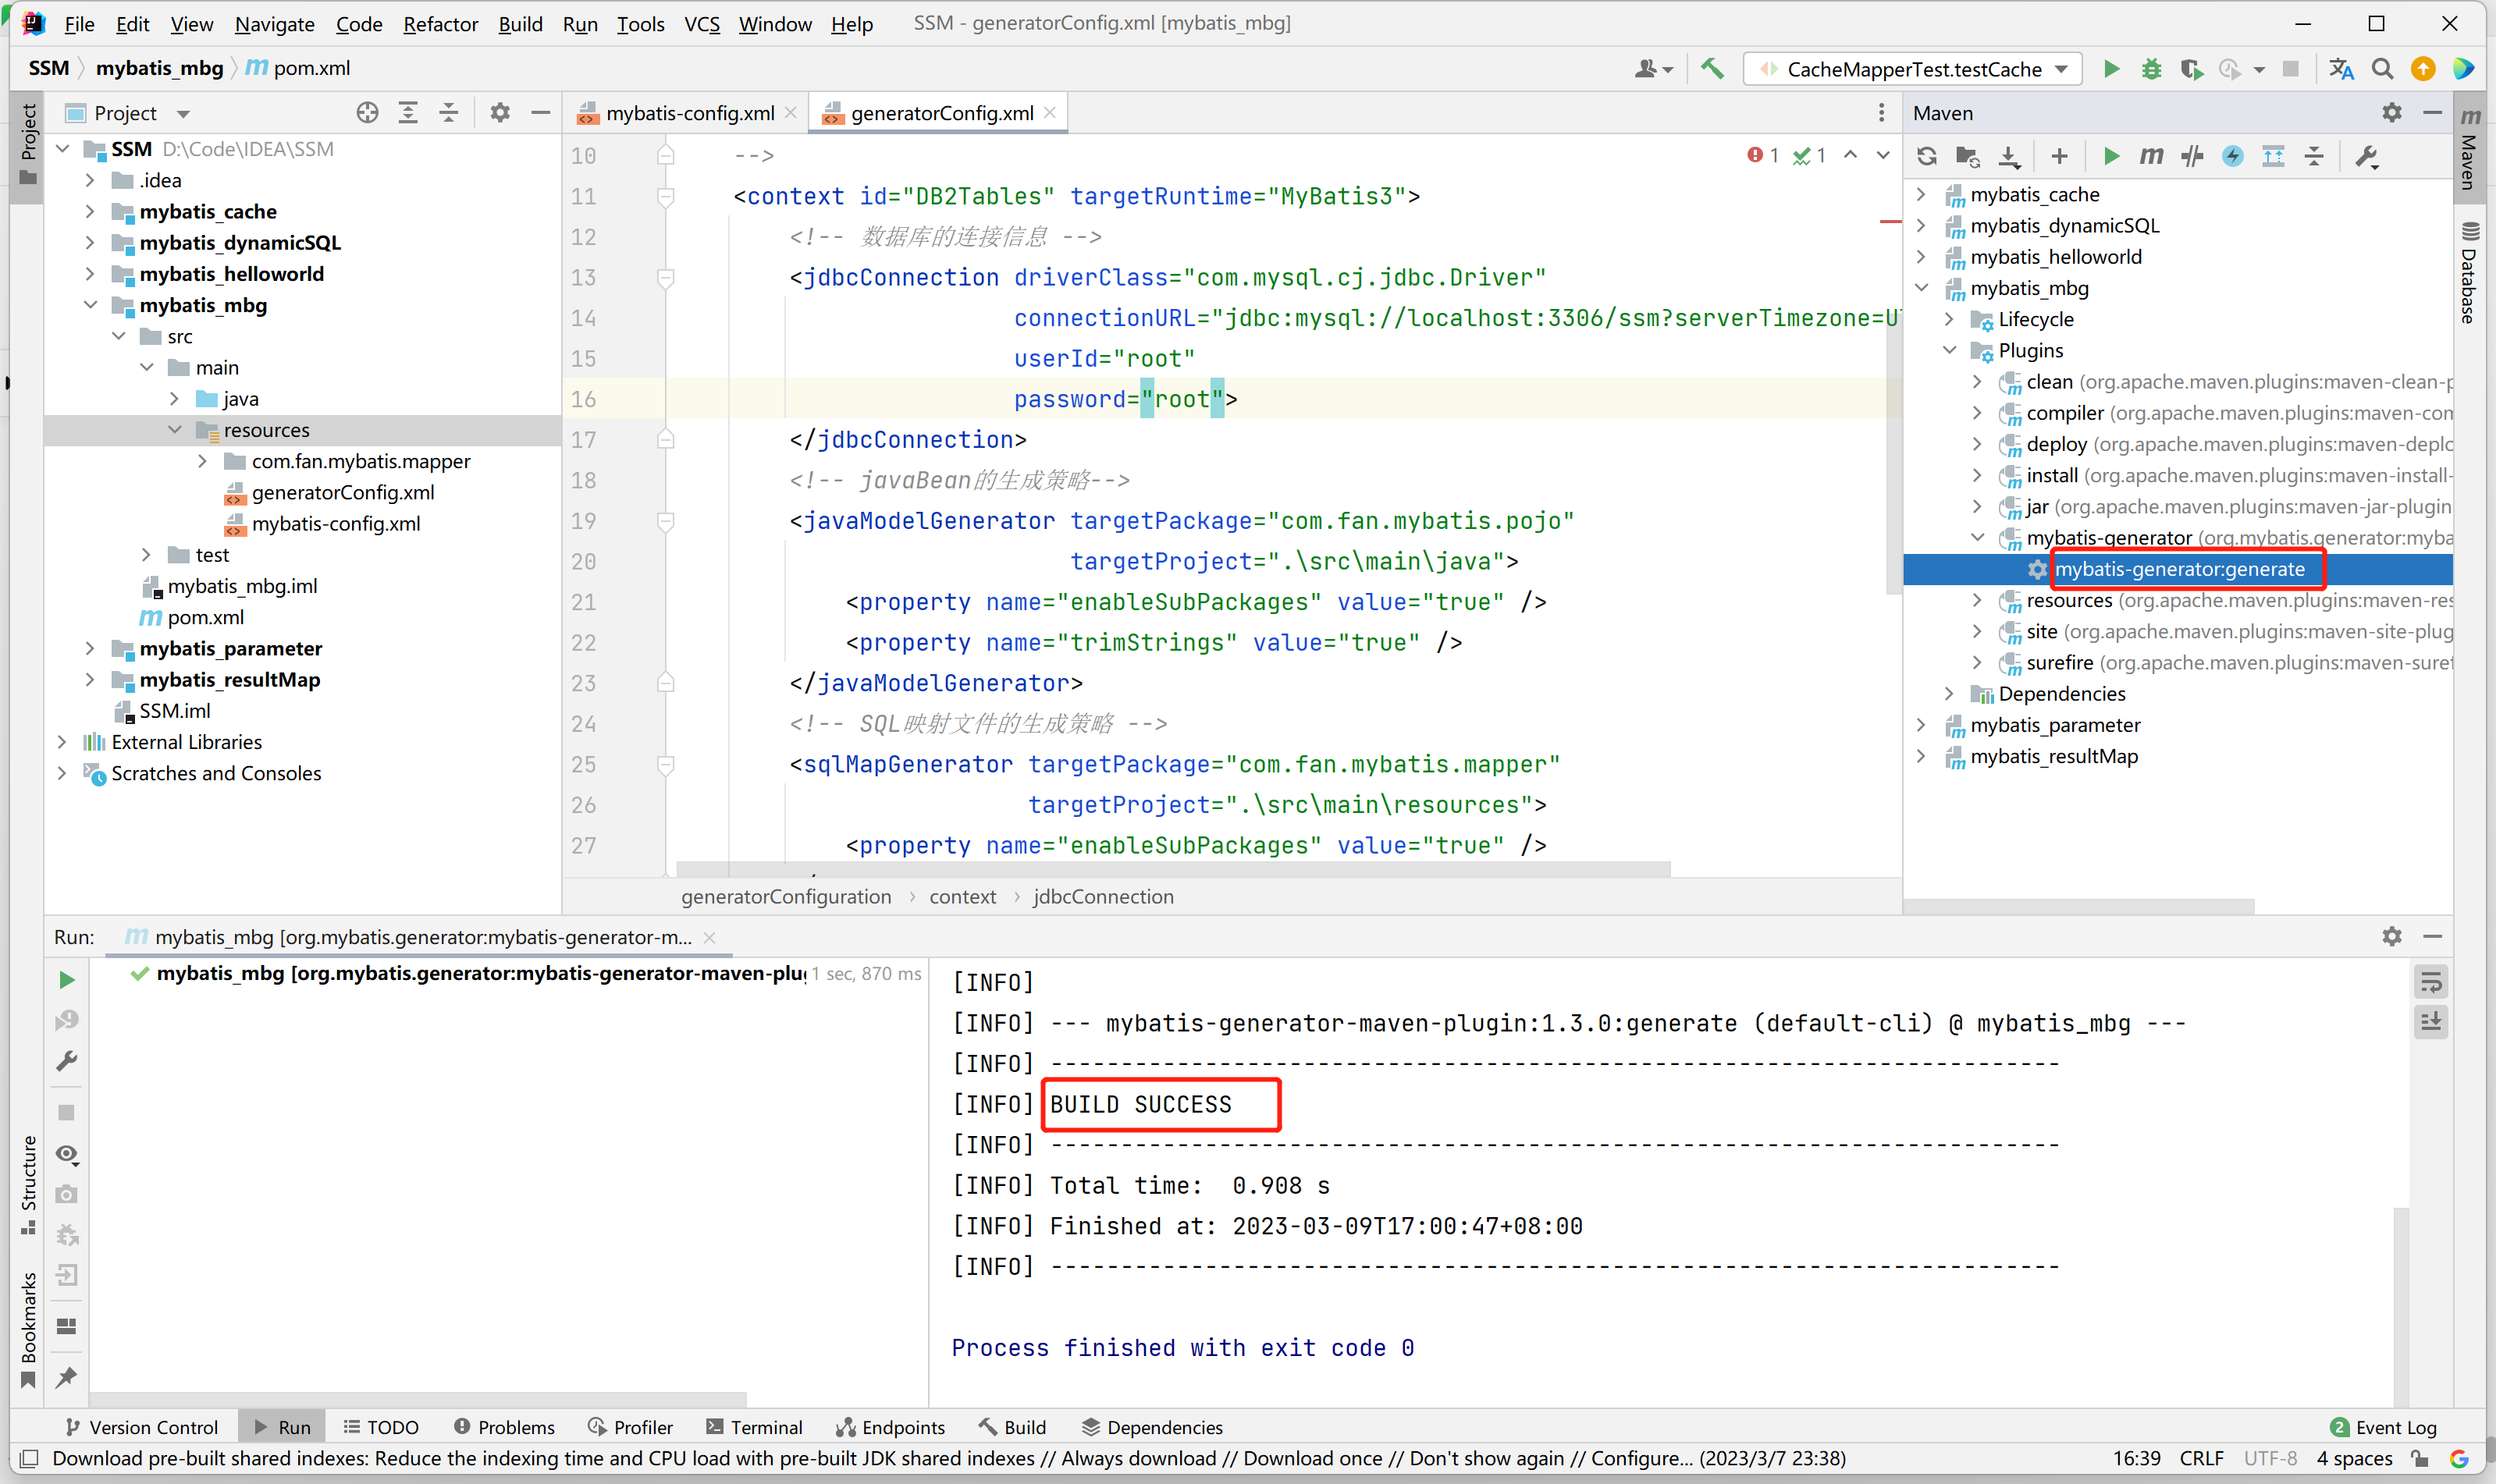Viewport: 2496px width, 1484px height.
Task: Change UTF-8 encoding in status bar
Action: point(2269,1458)
